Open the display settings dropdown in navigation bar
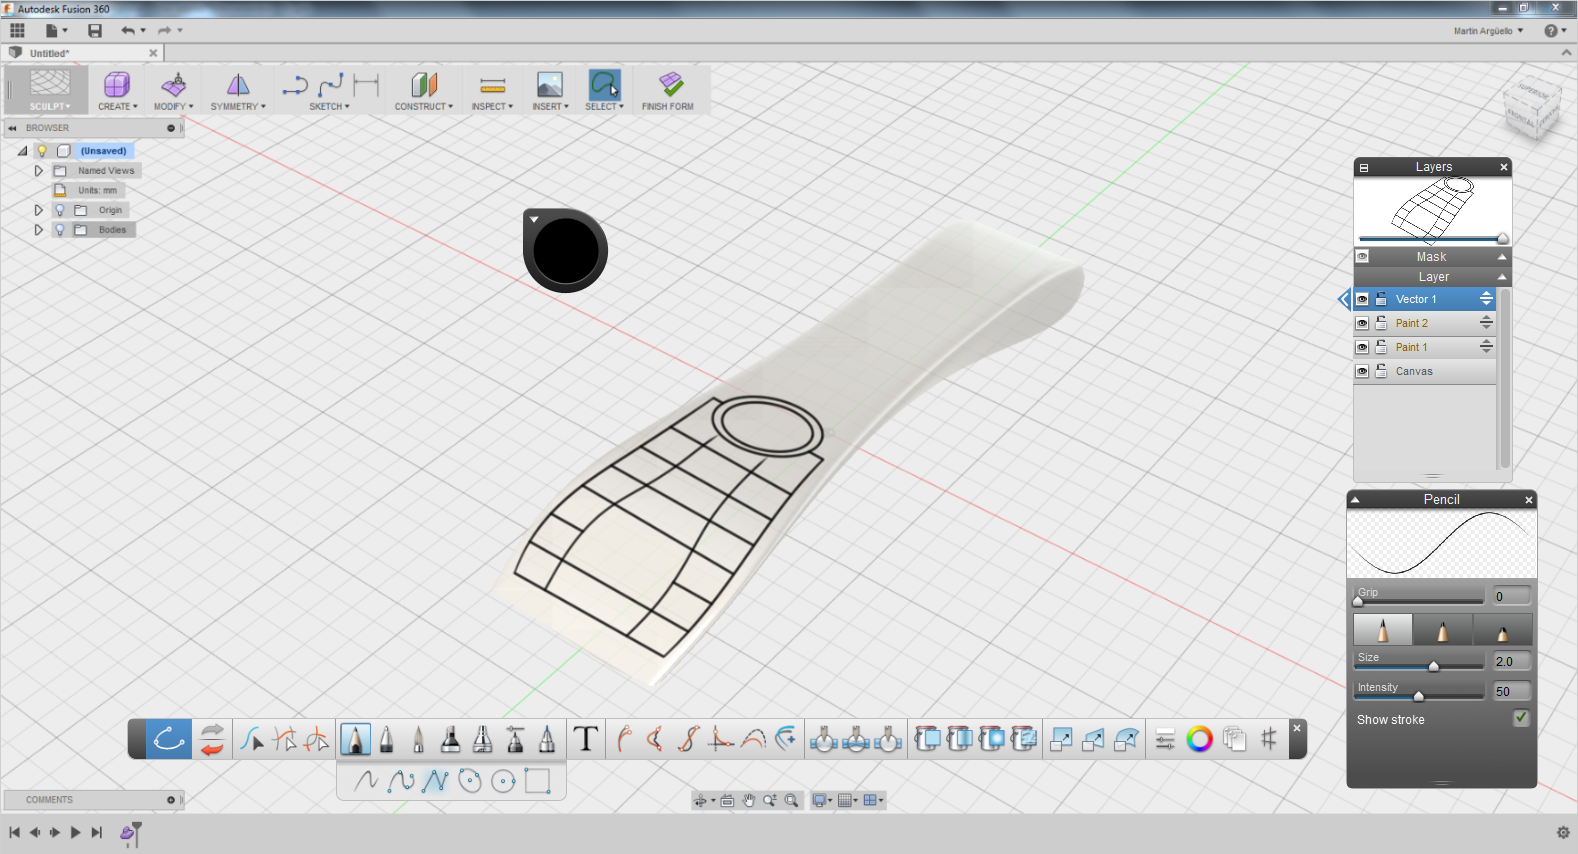 (823, 800)
